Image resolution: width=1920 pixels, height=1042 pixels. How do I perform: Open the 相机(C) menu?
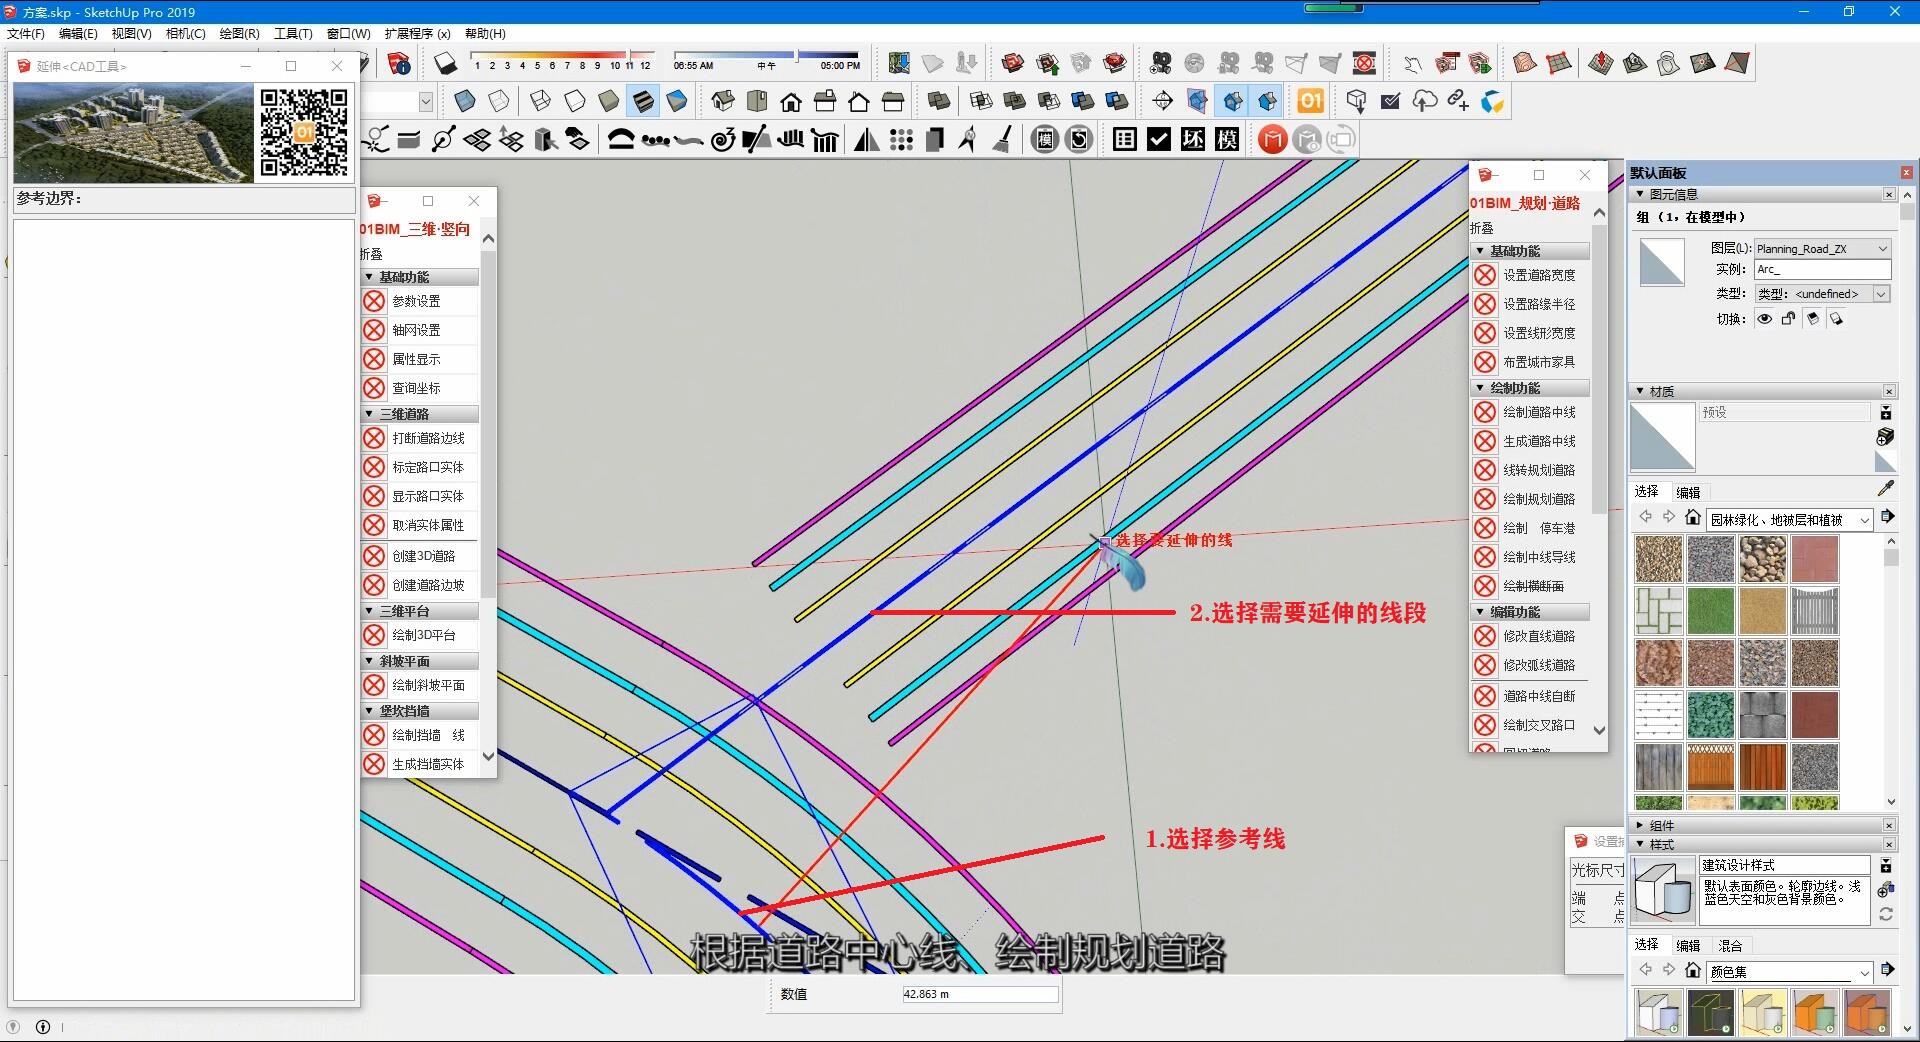pos(185,33)
